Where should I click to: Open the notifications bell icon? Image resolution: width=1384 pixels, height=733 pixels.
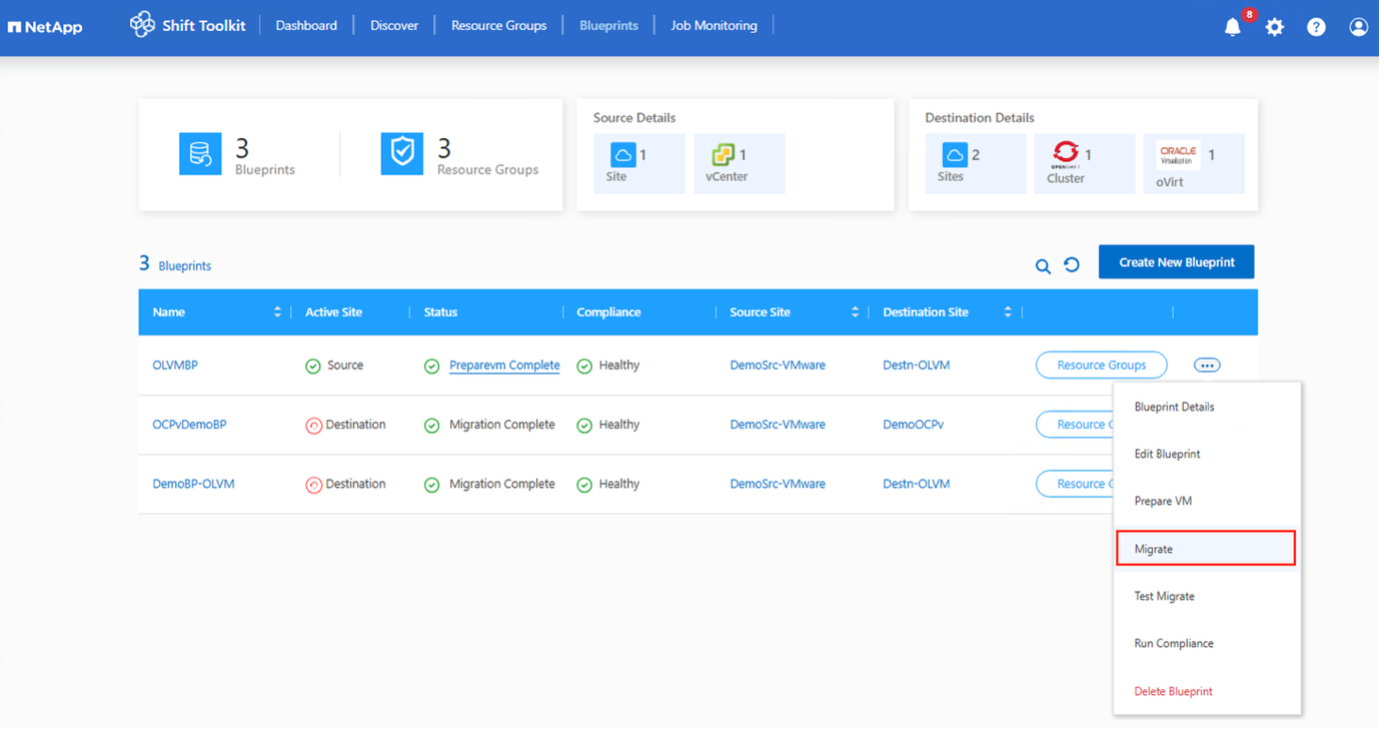[x=1232, y=27]
